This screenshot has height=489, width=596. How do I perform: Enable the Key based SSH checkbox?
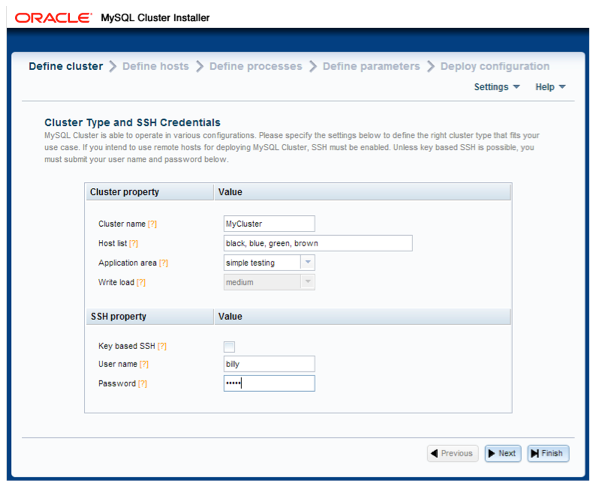pyautogui.click(x=229, y=347)
